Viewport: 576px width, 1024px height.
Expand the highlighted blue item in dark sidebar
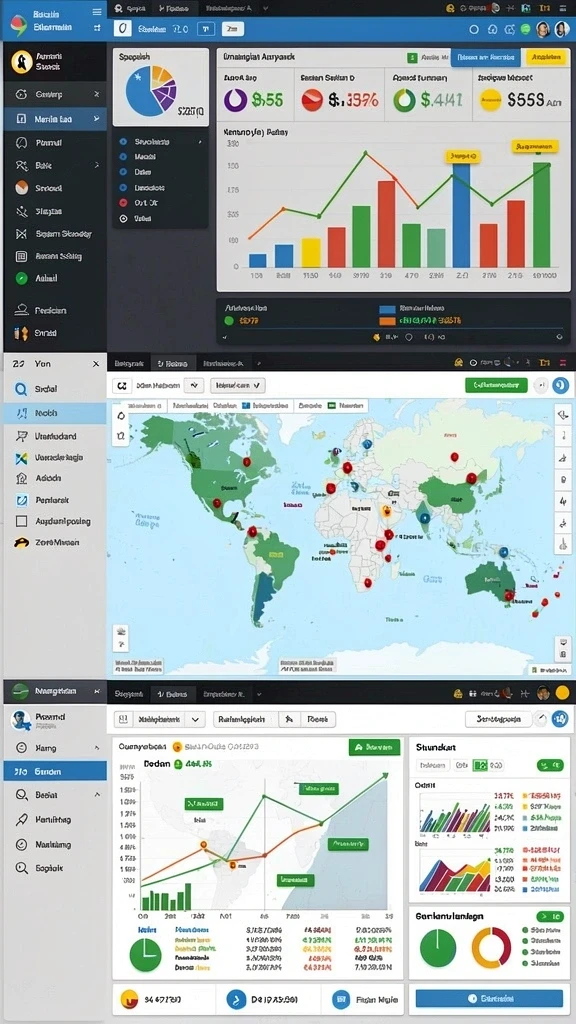[55, 119]
